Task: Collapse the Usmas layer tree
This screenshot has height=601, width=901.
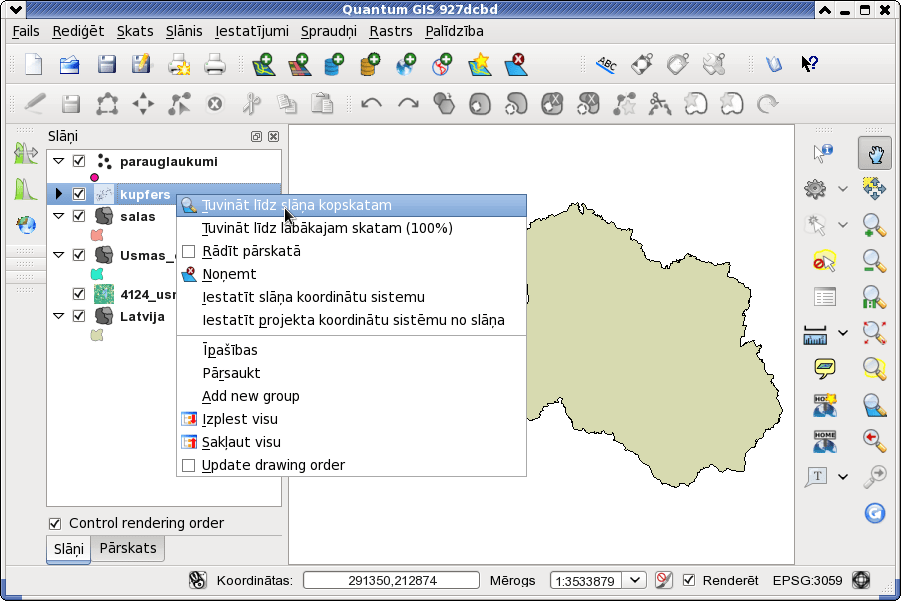Action: 59,255
